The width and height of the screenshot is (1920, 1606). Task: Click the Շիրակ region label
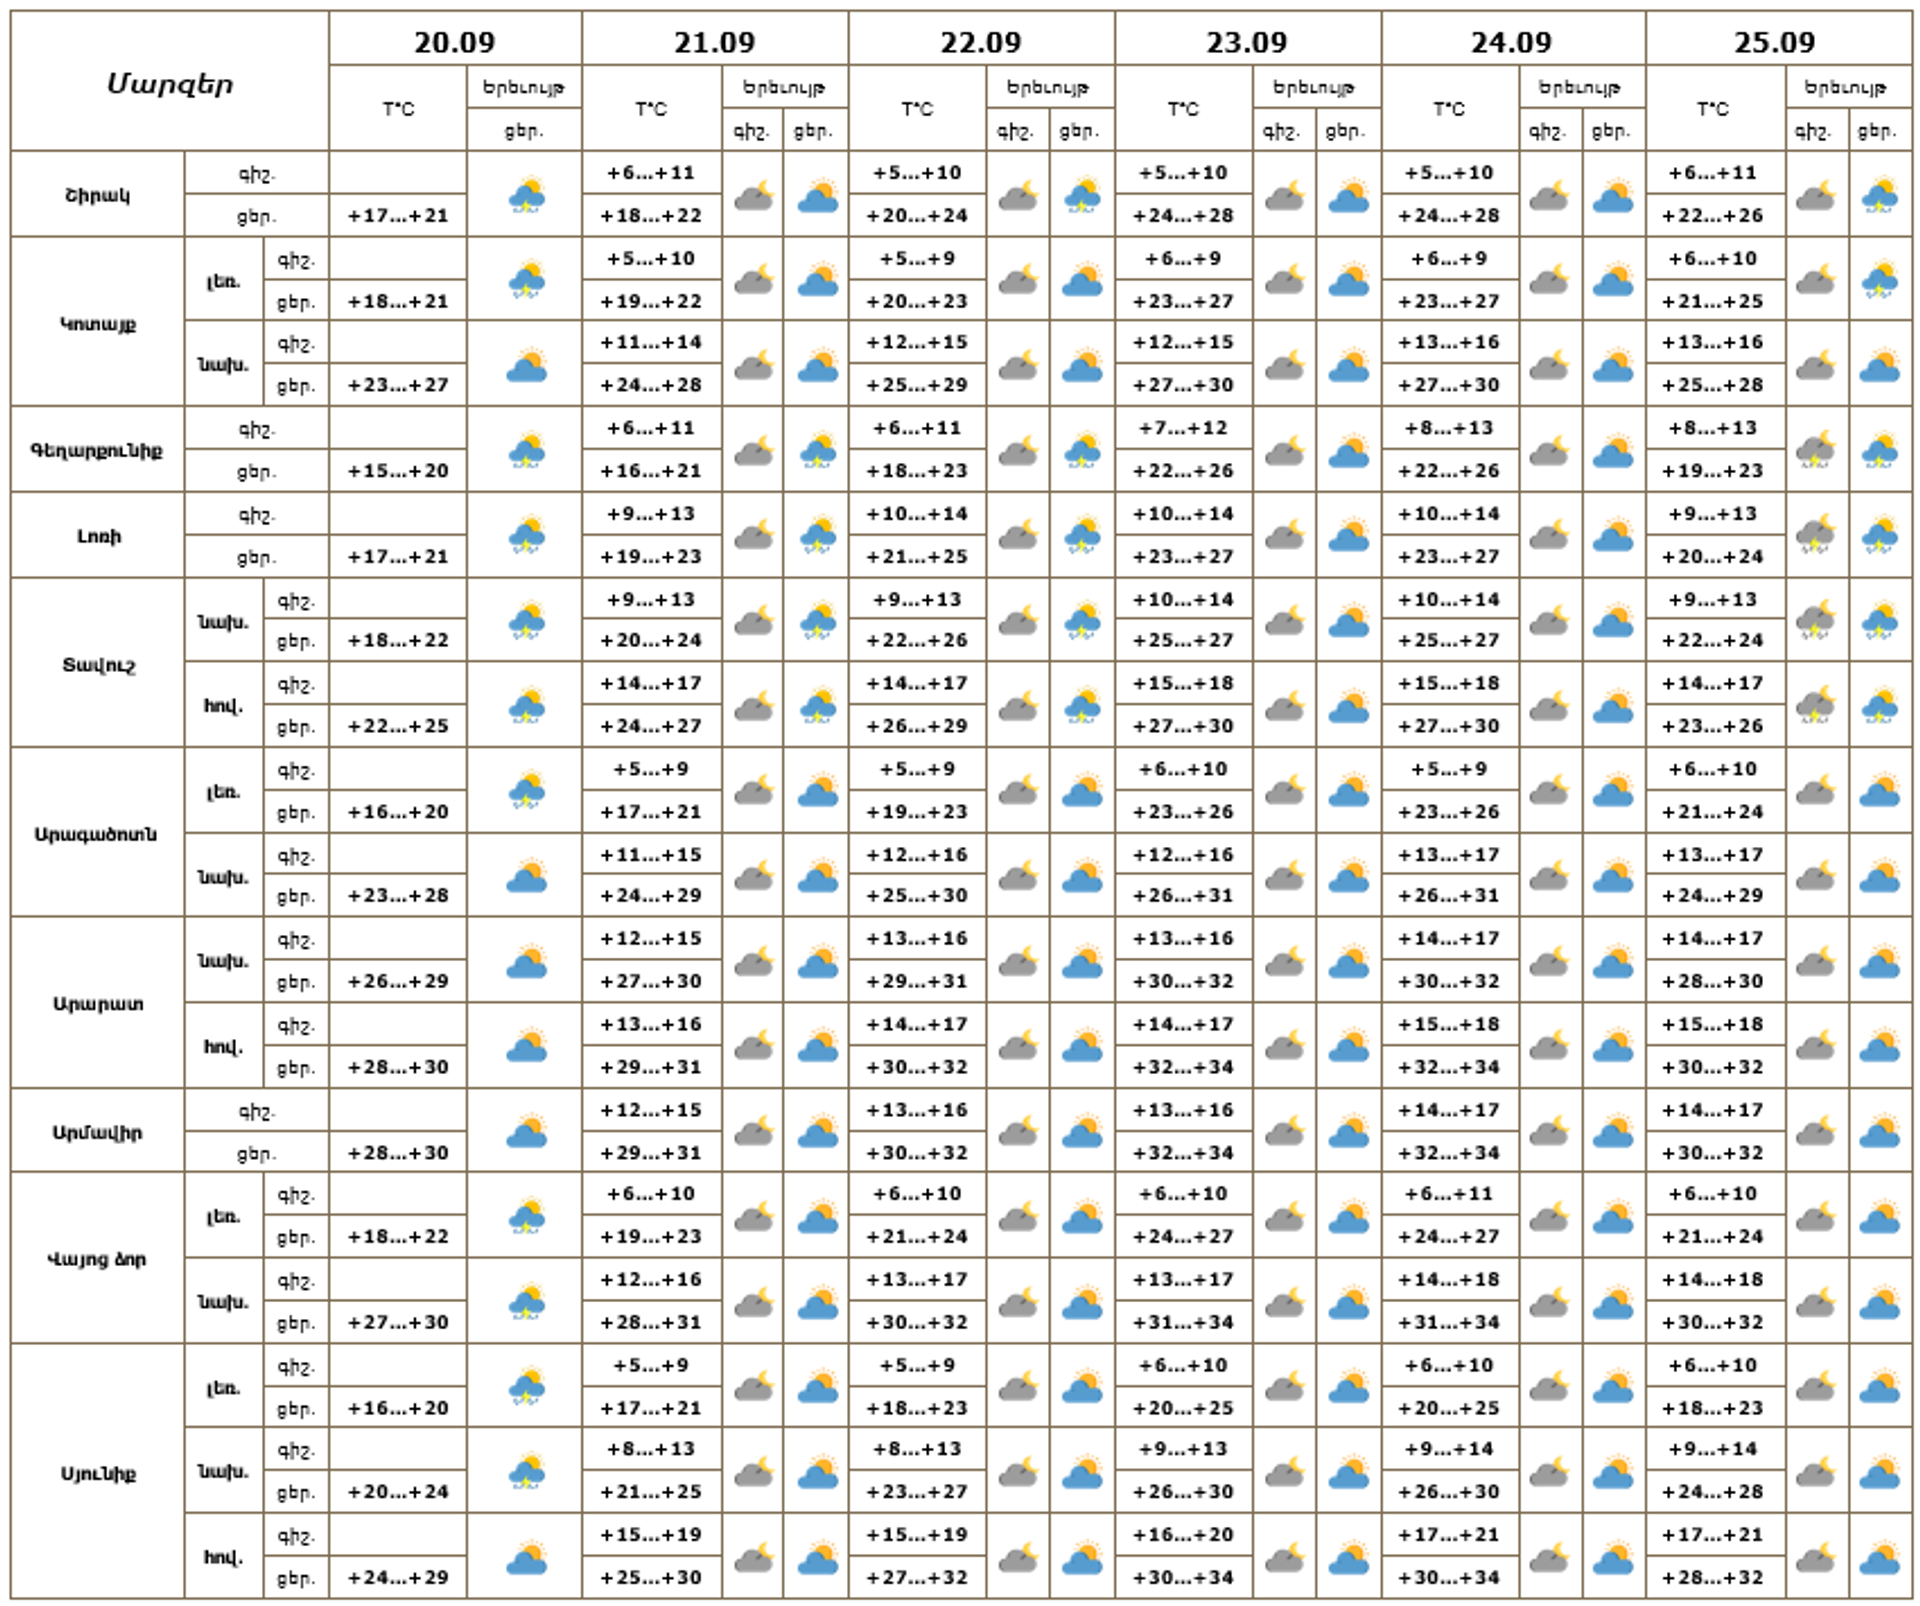click(x=97, y=195)
